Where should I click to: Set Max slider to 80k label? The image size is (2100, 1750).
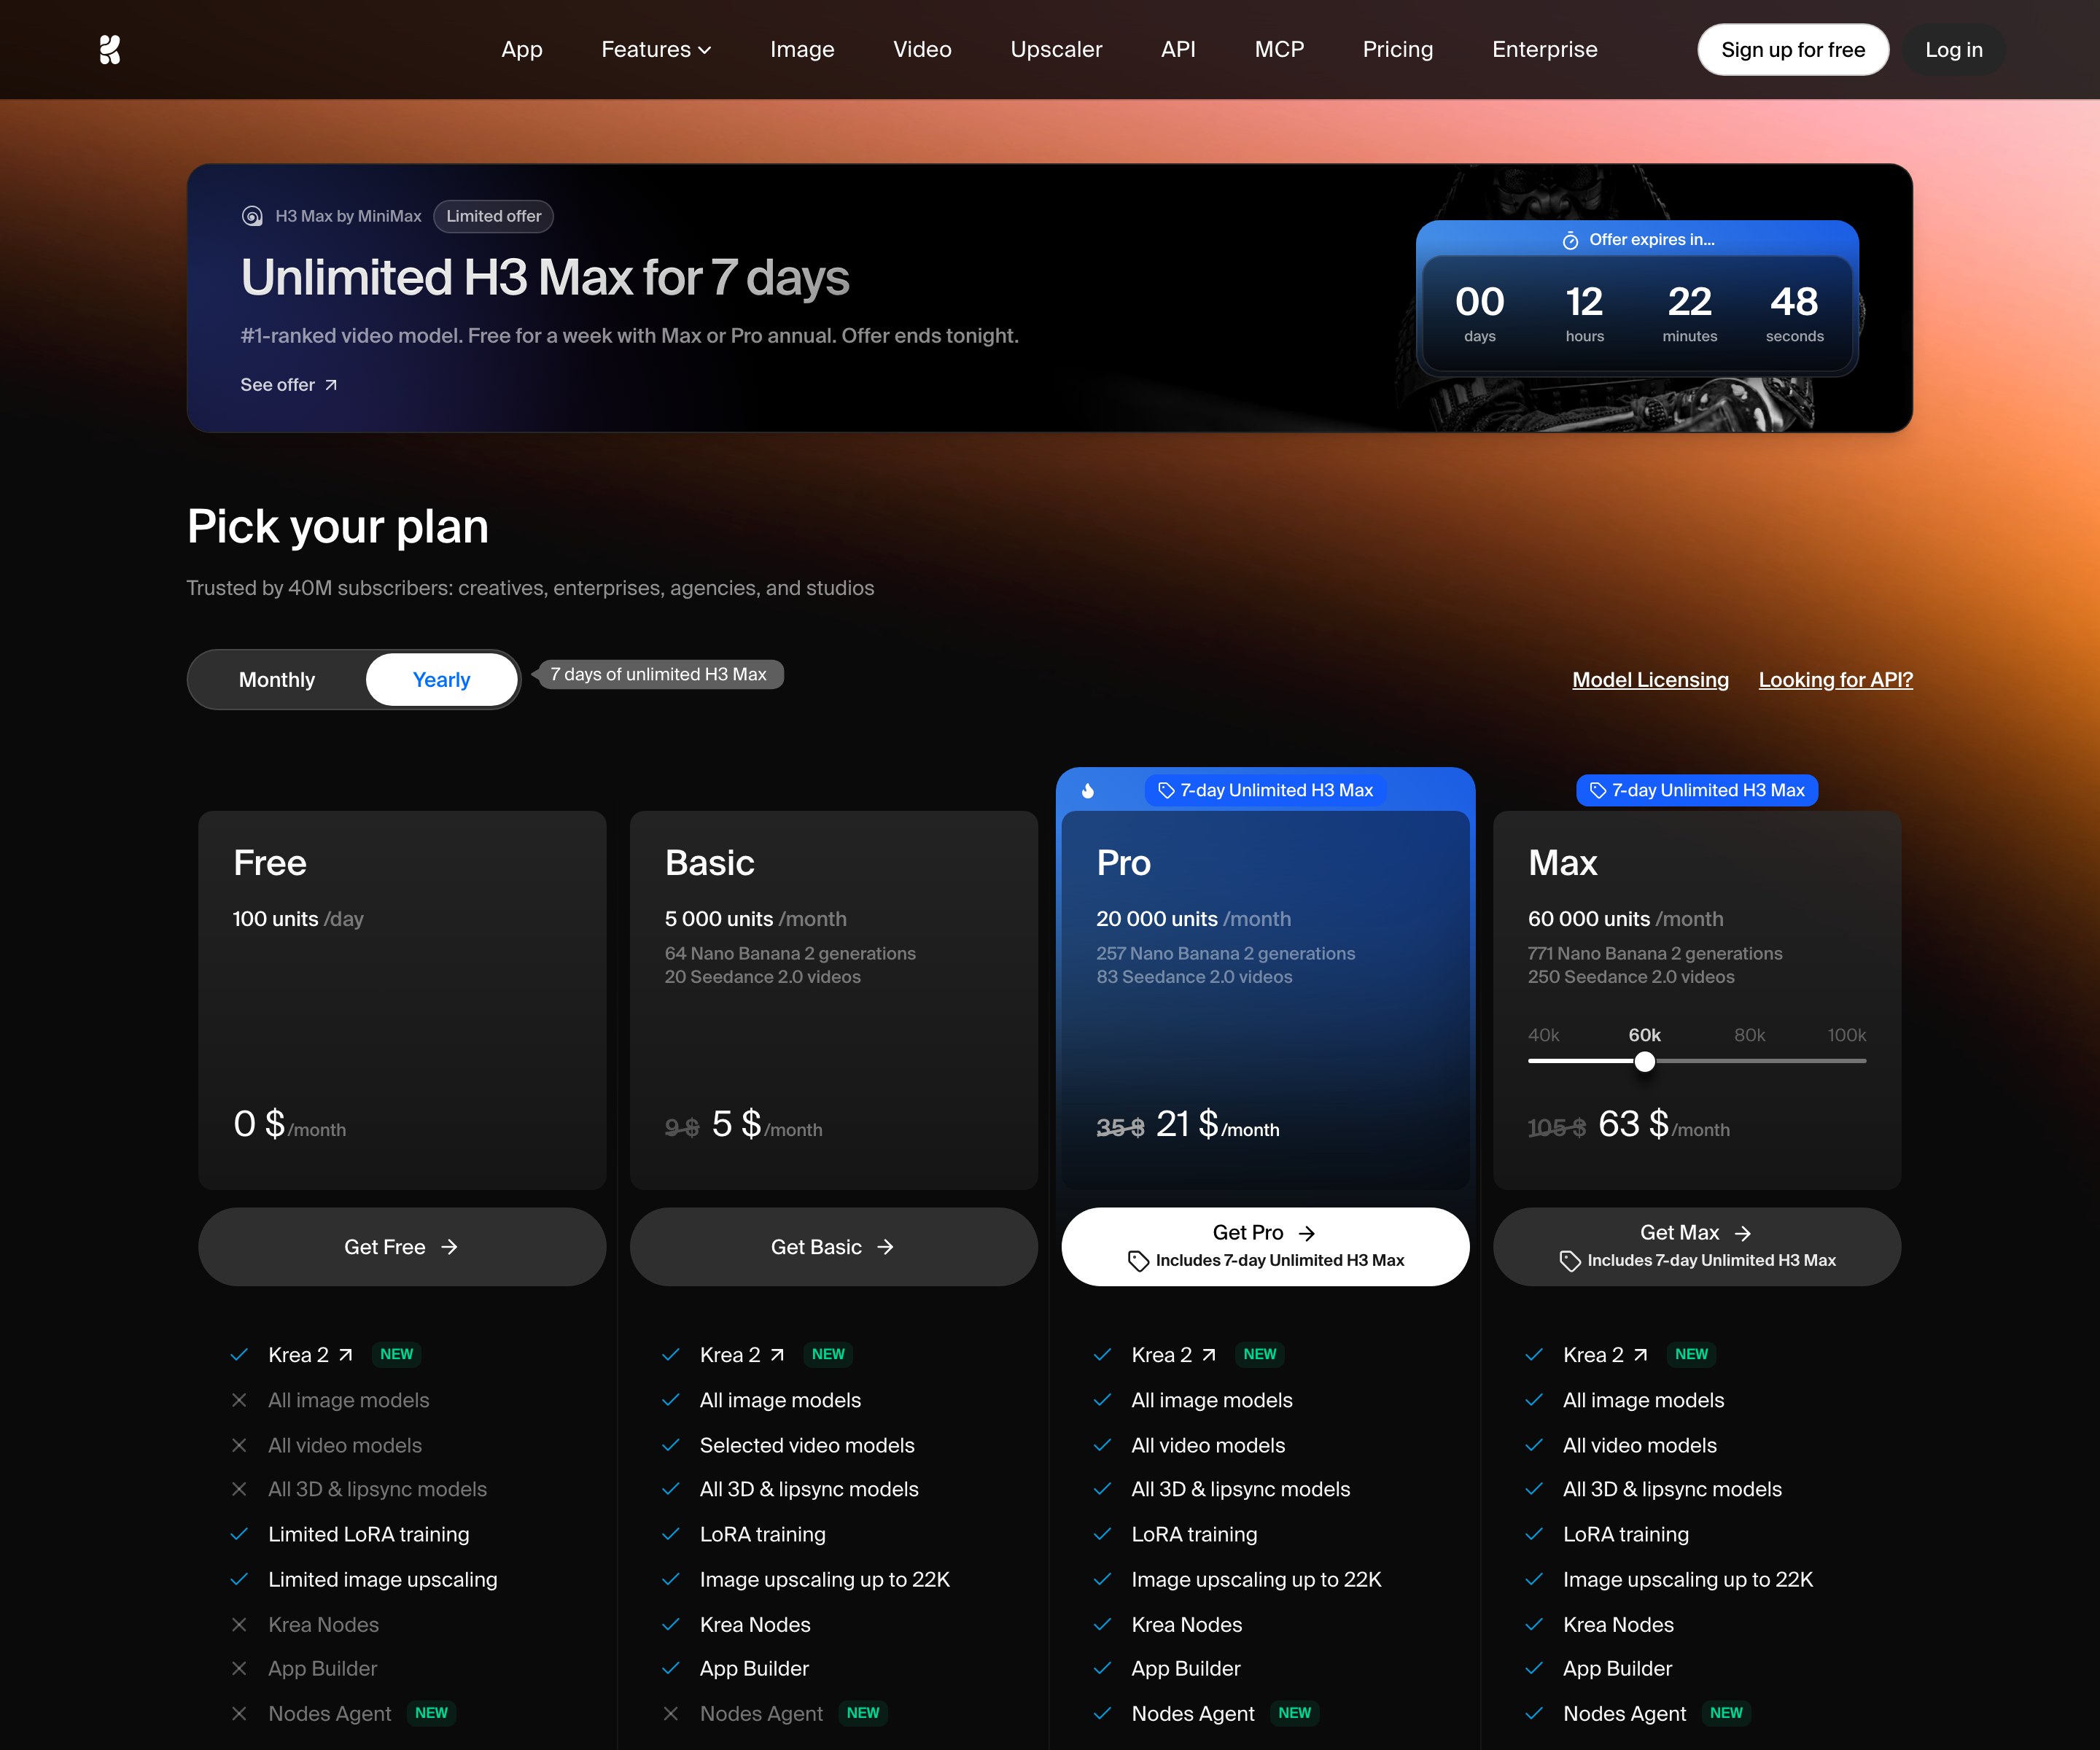click(1749, 1035)
